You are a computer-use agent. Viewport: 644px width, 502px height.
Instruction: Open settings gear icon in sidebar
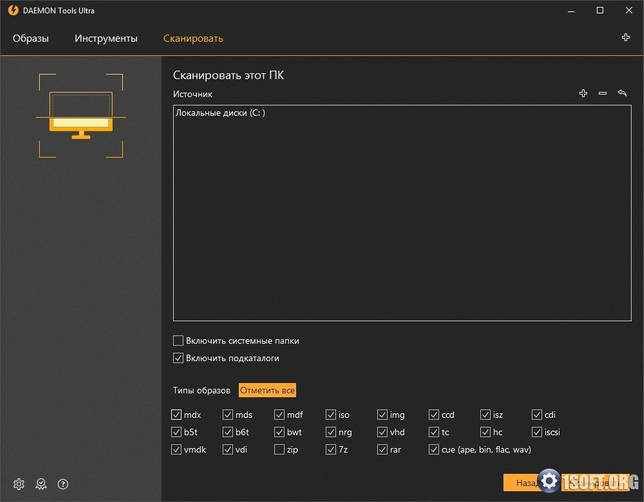[19, 484]
